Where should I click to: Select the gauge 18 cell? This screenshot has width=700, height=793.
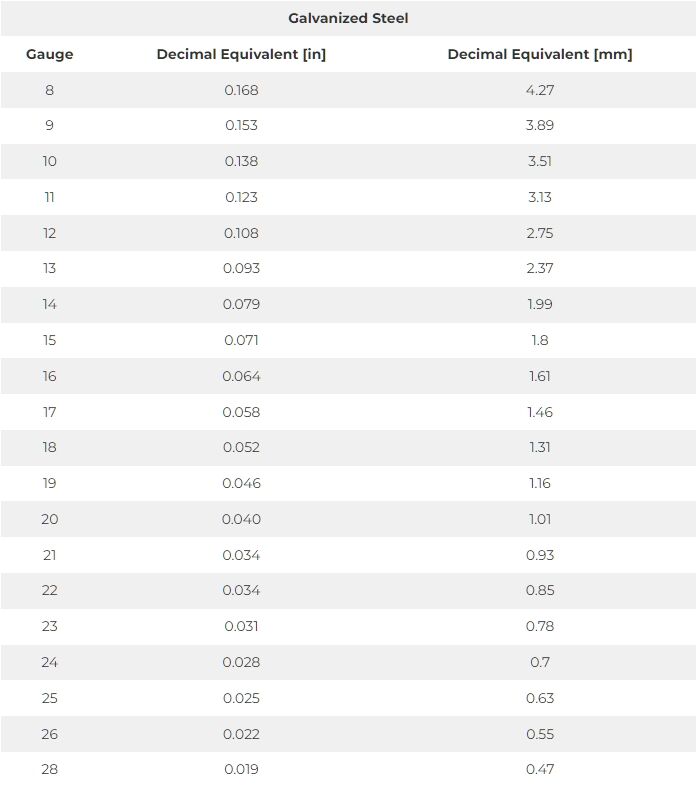pos(49,447)
